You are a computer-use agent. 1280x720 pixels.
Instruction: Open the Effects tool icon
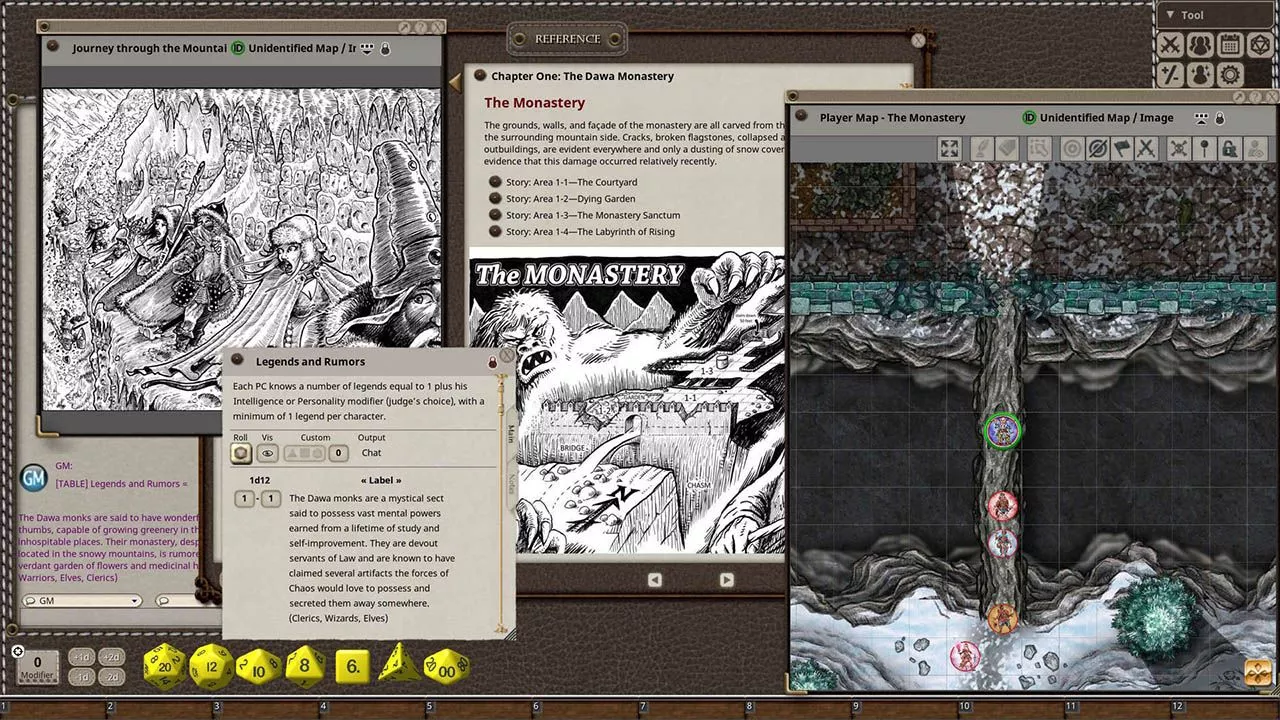point(1201,74)
